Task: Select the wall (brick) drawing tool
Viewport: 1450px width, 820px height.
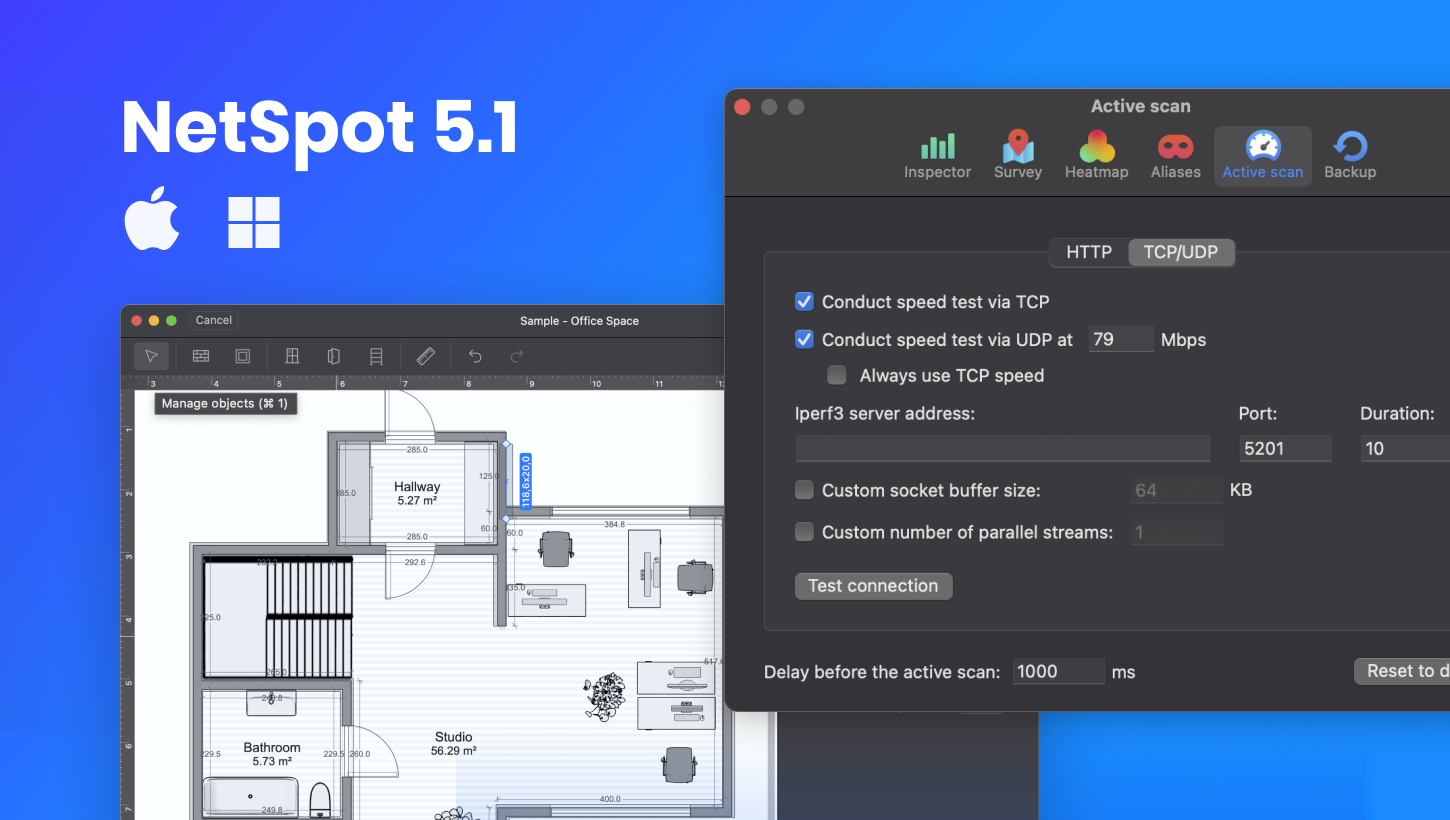Action: click(x=201, y=356)
